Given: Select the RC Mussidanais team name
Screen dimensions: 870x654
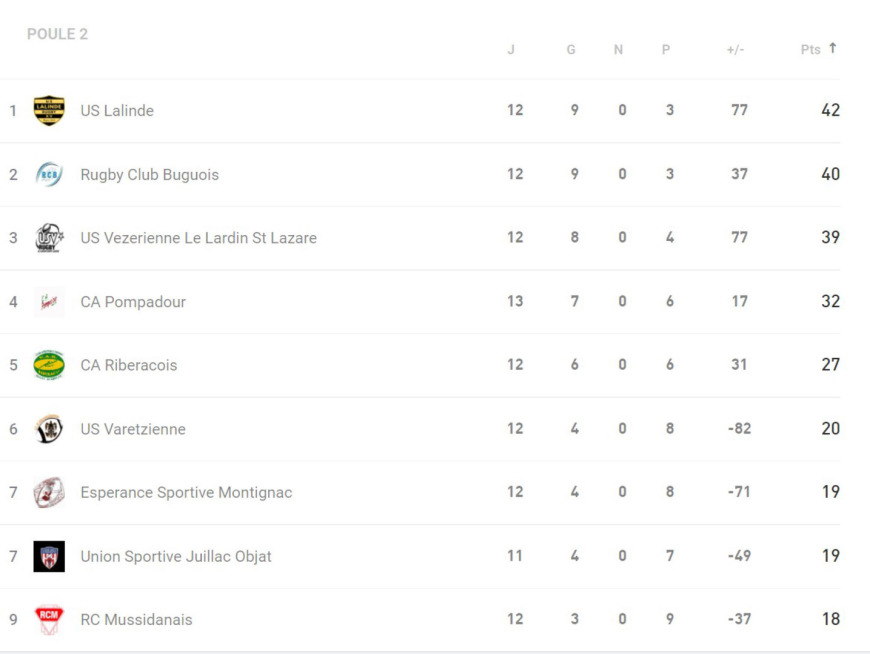Looking at the screenshot, I should (x=136, y=620).
